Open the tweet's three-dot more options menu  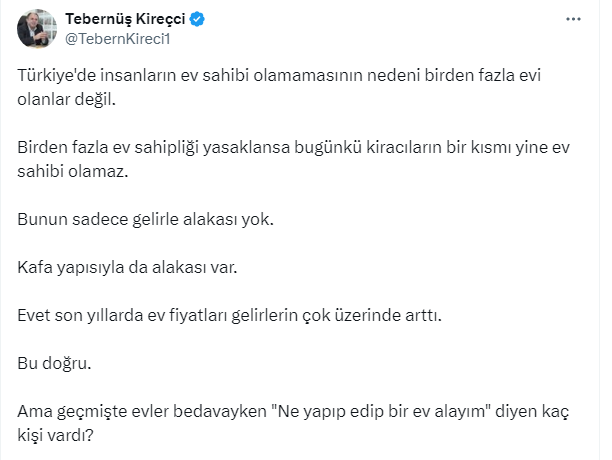[571, 19]
